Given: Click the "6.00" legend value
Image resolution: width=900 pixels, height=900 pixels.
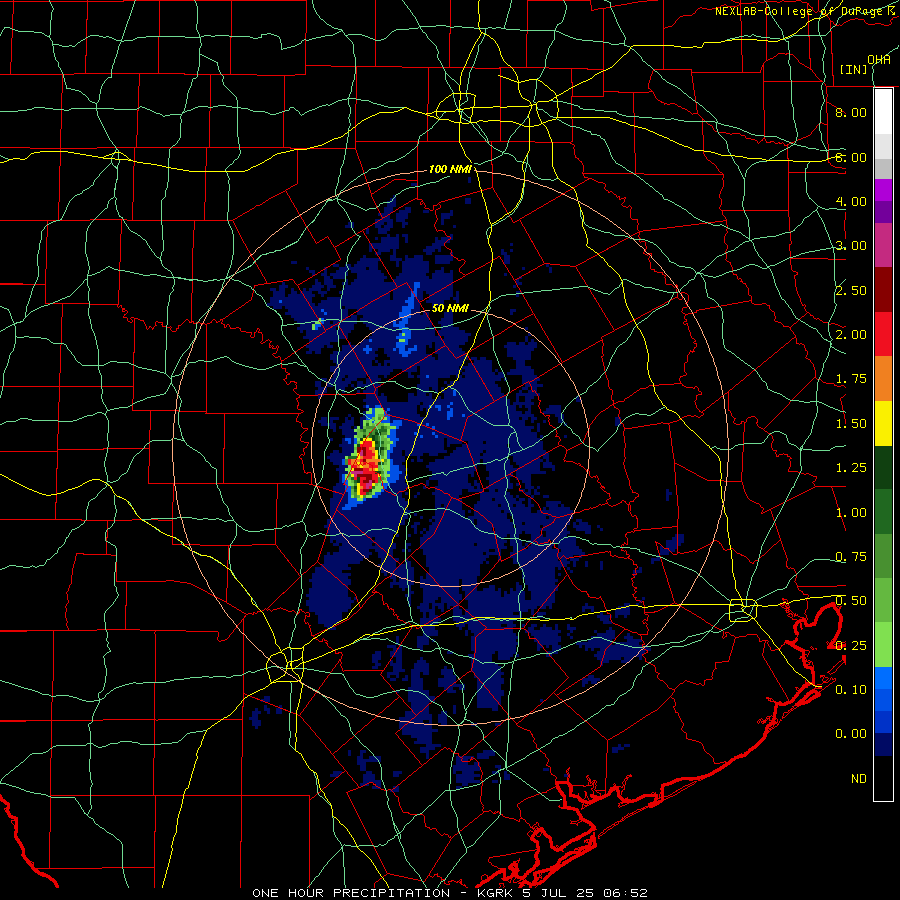Looking at the screenshot, I should [x=851, y=157].
